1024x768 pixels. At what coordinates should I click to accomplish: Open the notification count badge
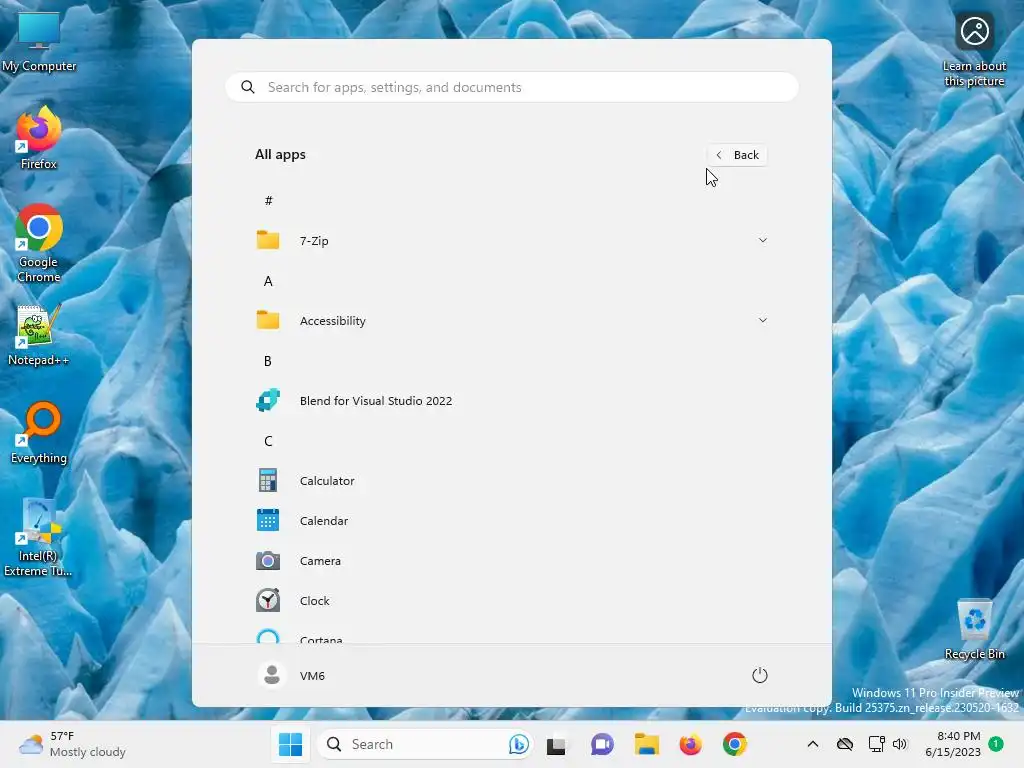[996, 744]
